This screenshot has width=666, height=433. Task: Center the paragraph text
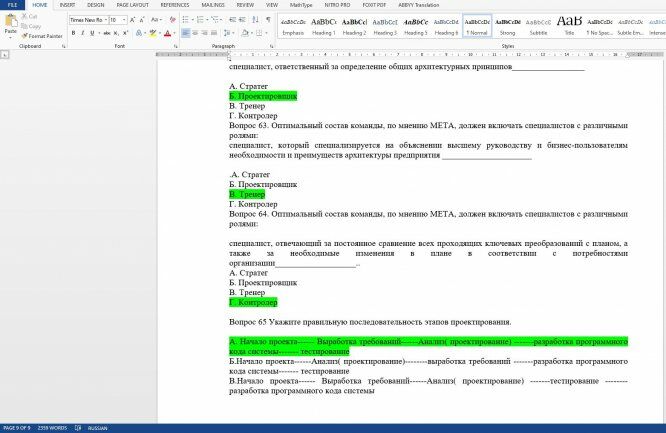pos(195,33)
